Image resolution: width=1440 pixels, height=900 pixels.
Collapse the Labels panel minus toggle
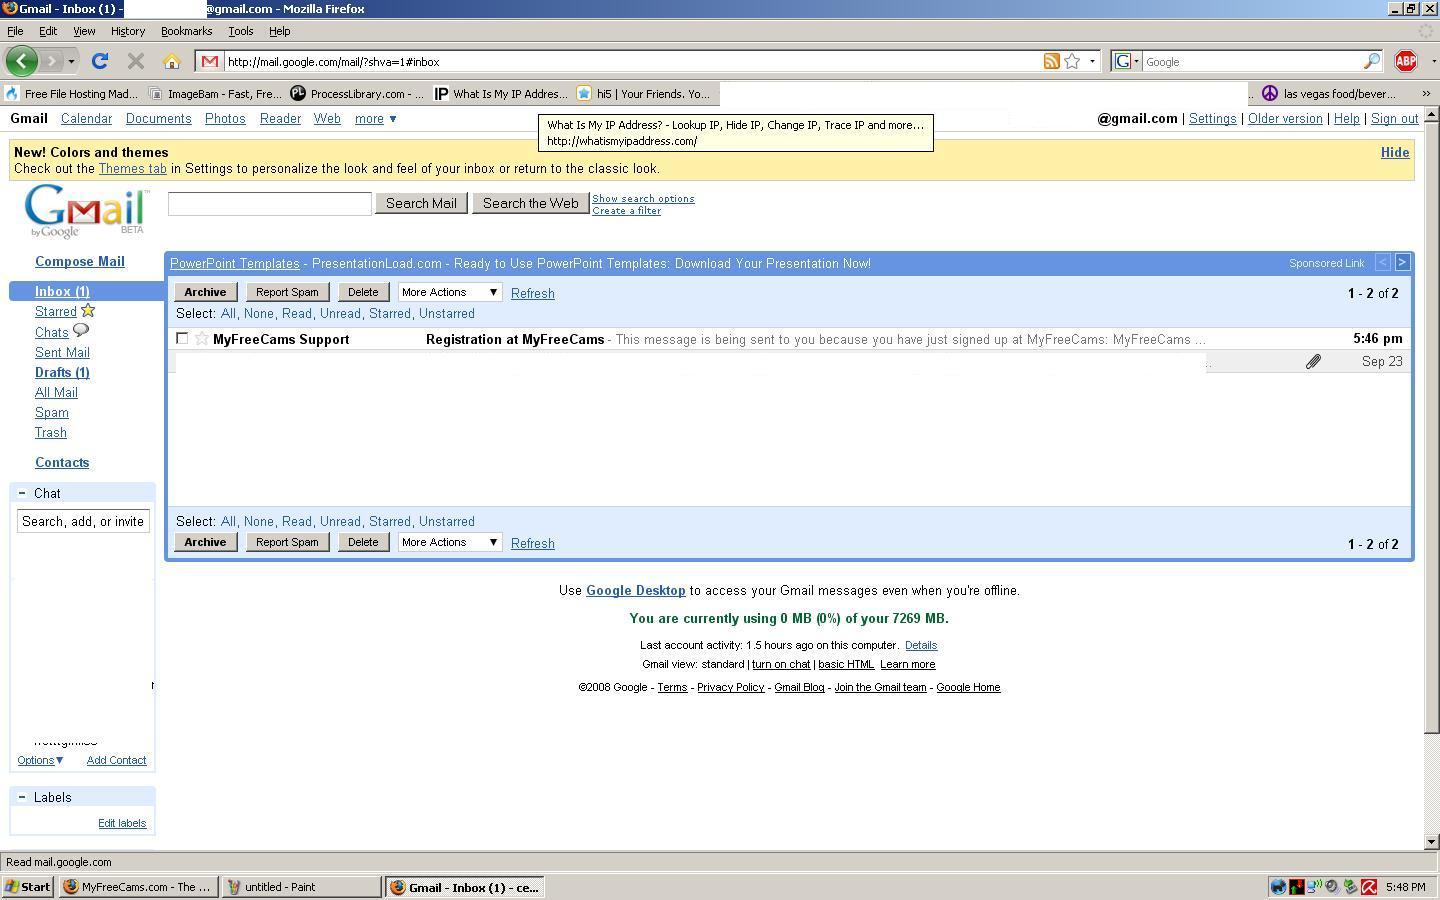coord(22,797)
